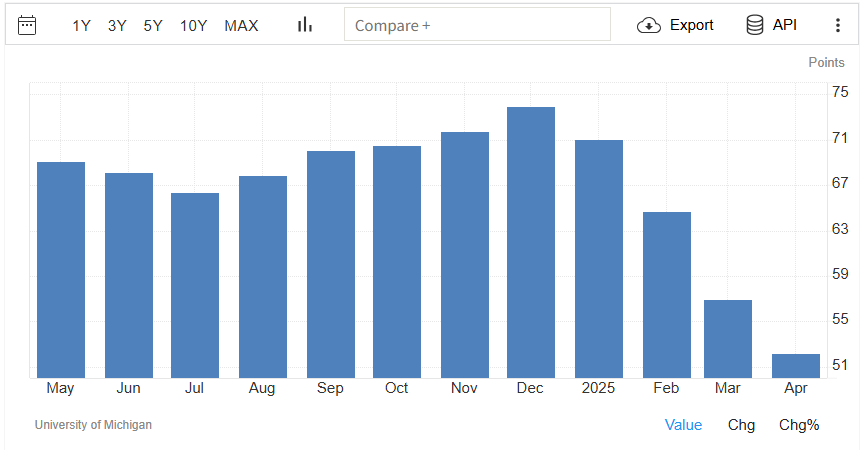867x450 pixels.
Task: Click the July bar in chart
Action: click(195, 286)
